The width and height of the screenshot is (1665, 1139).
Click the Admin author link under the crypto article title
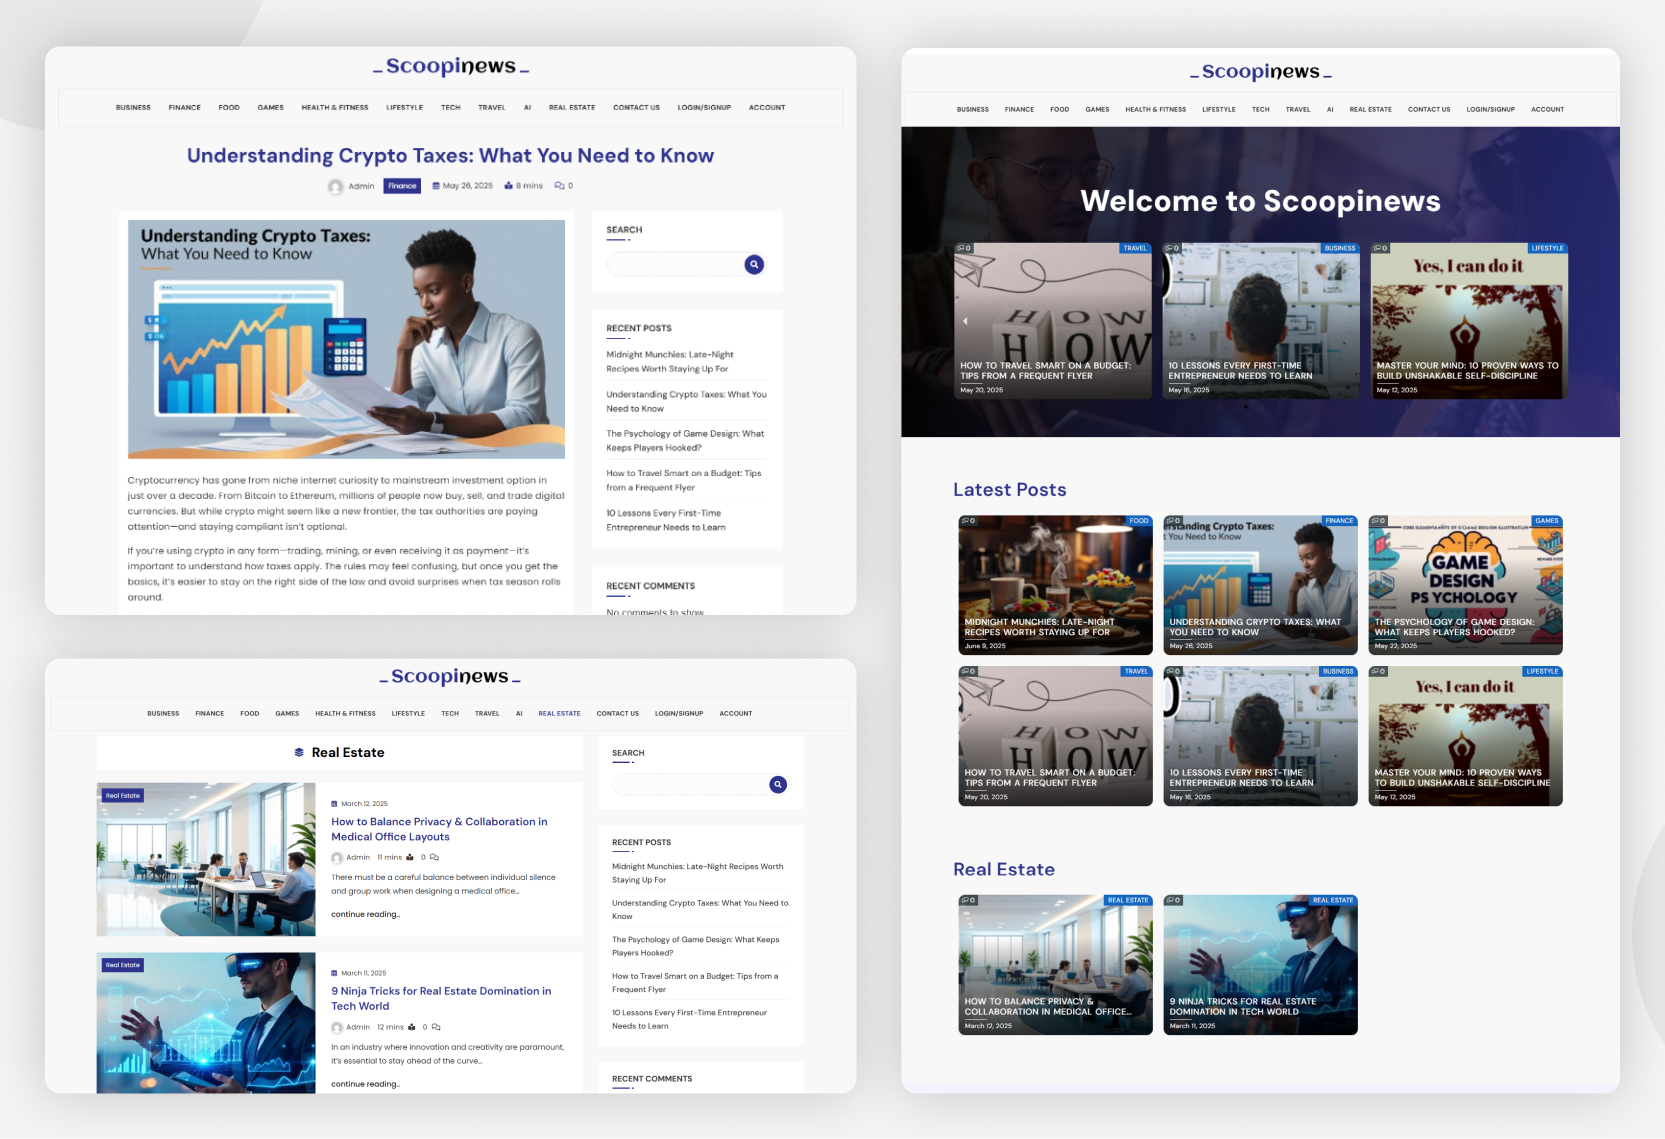pyautogui.click(x=361, y=186)
